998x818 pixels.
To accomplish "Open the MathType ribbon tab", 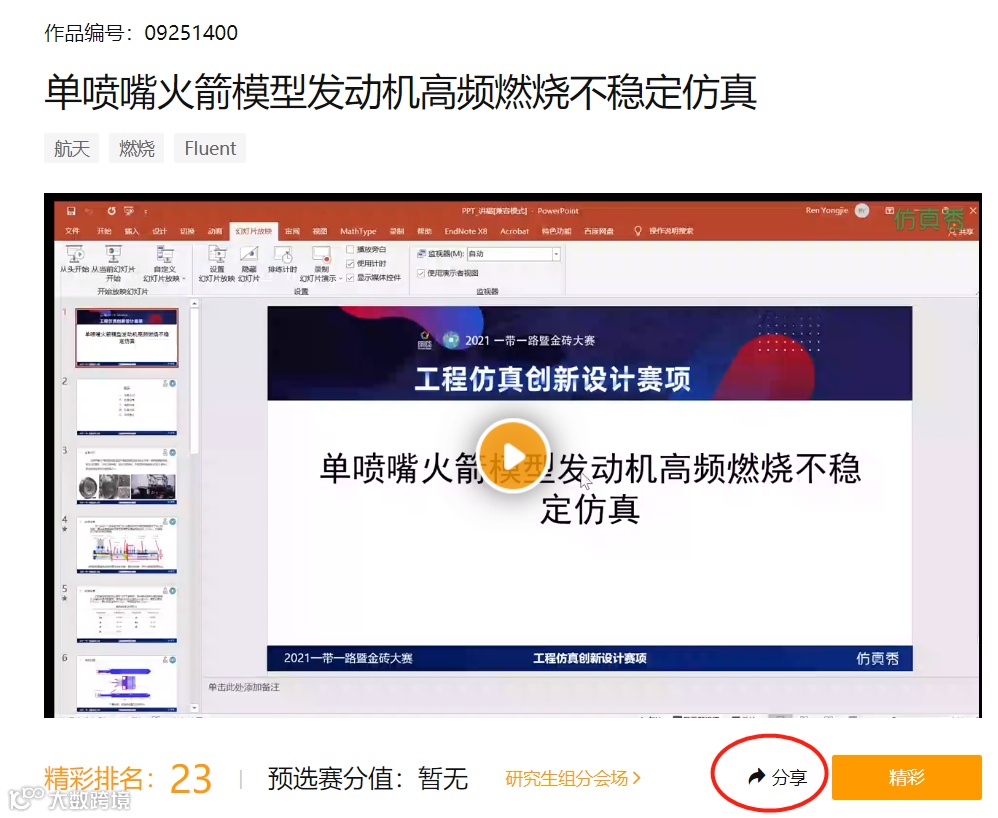I will click(x=358, y=231).
